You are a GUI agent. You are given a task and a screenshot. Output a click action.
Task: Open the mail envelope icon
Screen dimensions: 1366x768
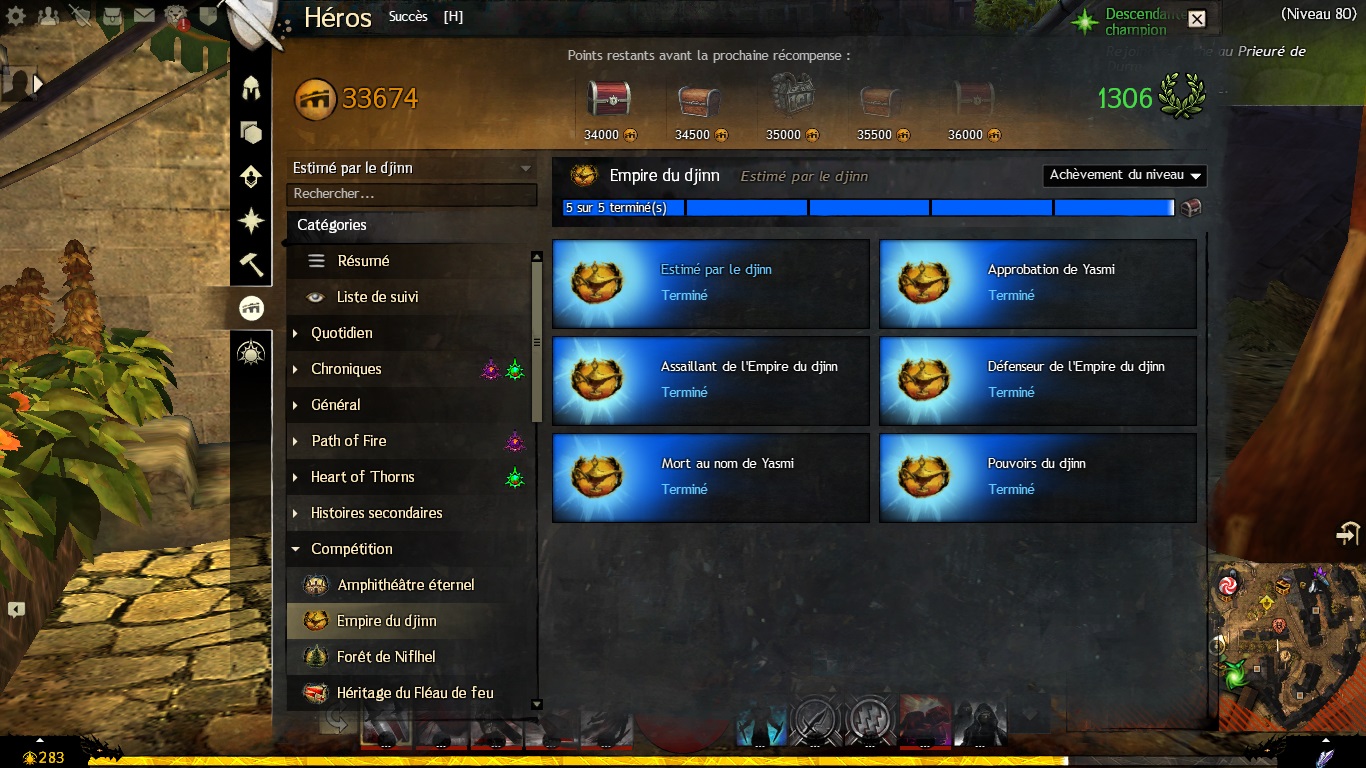pyautogui.click(x=145, y=15)
